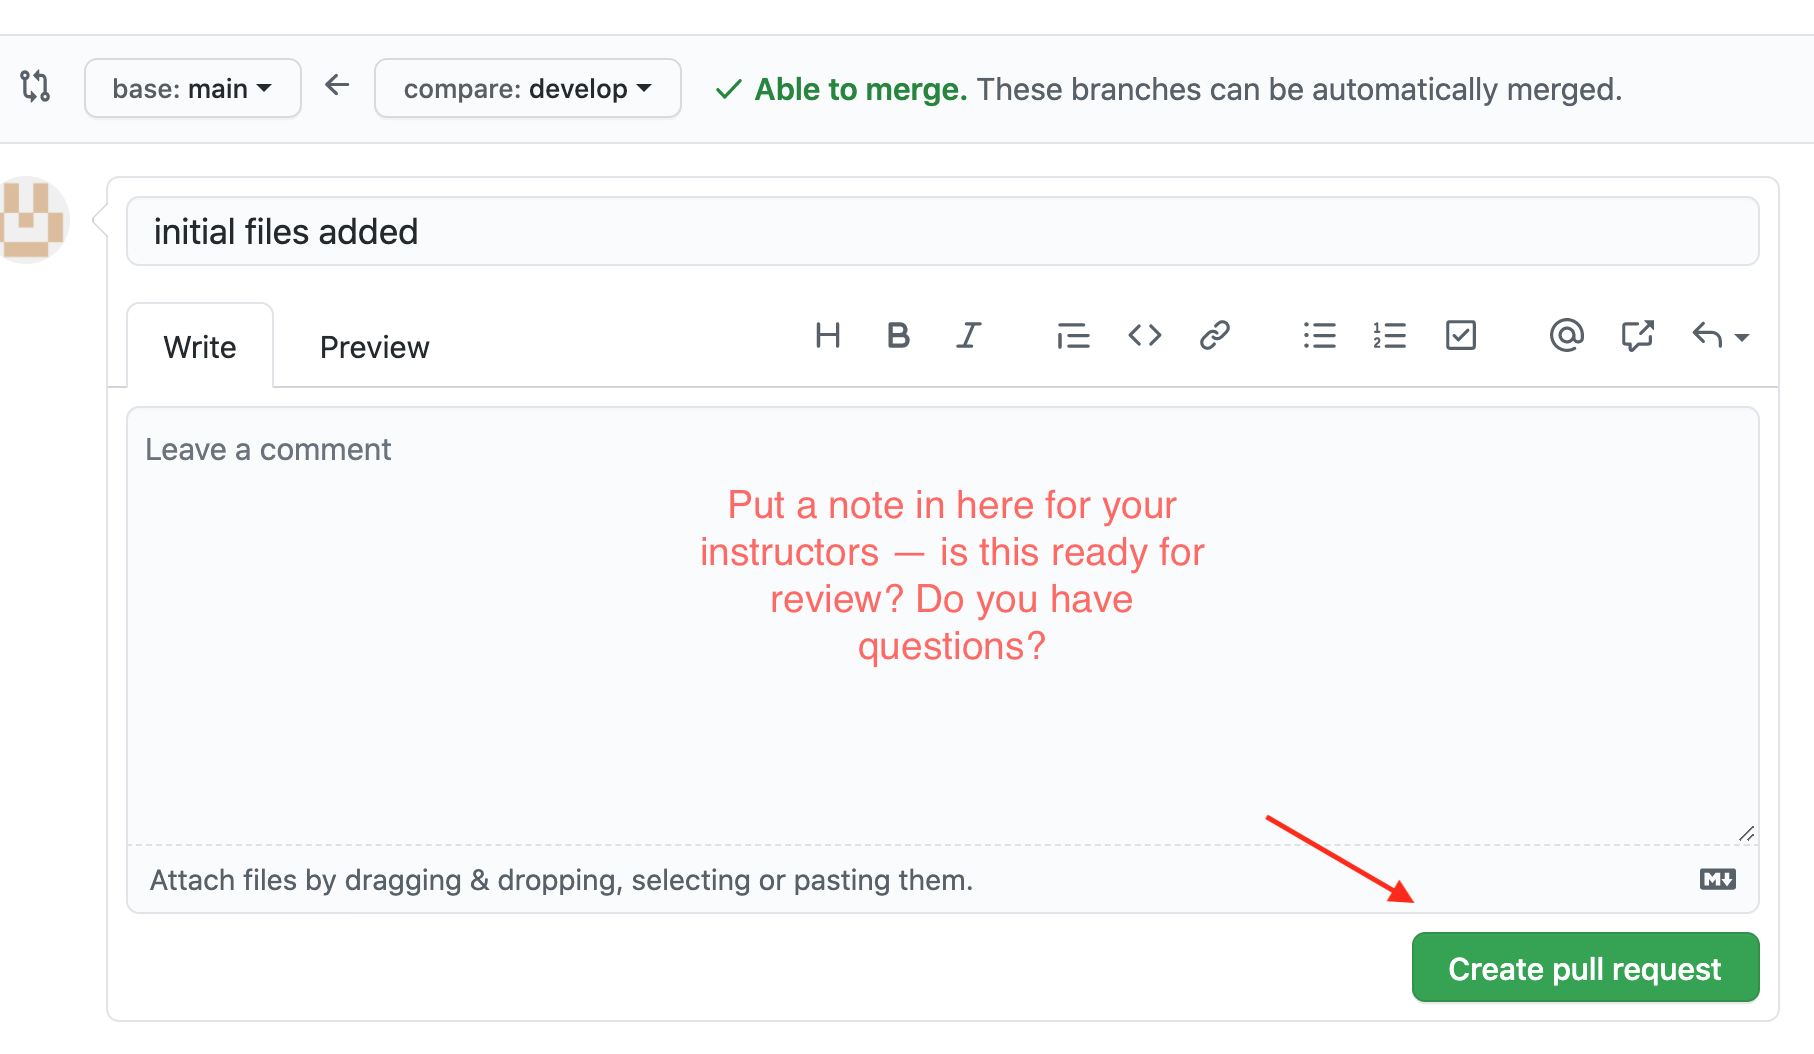This screenshot has height=1054, width=1814.
Task: Reference an issue or pull request
Action: 1637,335
